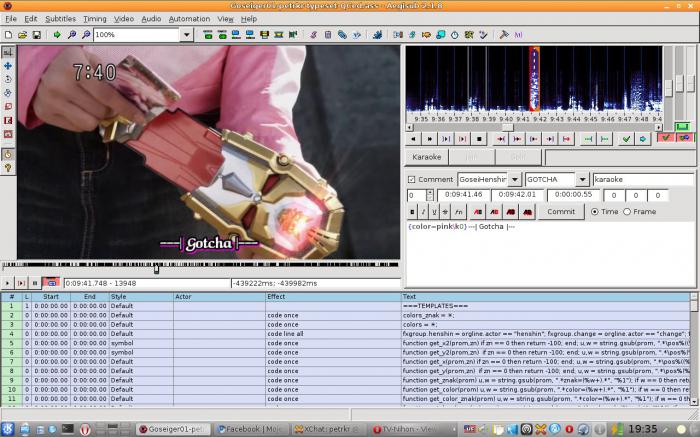Choose outline color with third AB button

(511, 212)
